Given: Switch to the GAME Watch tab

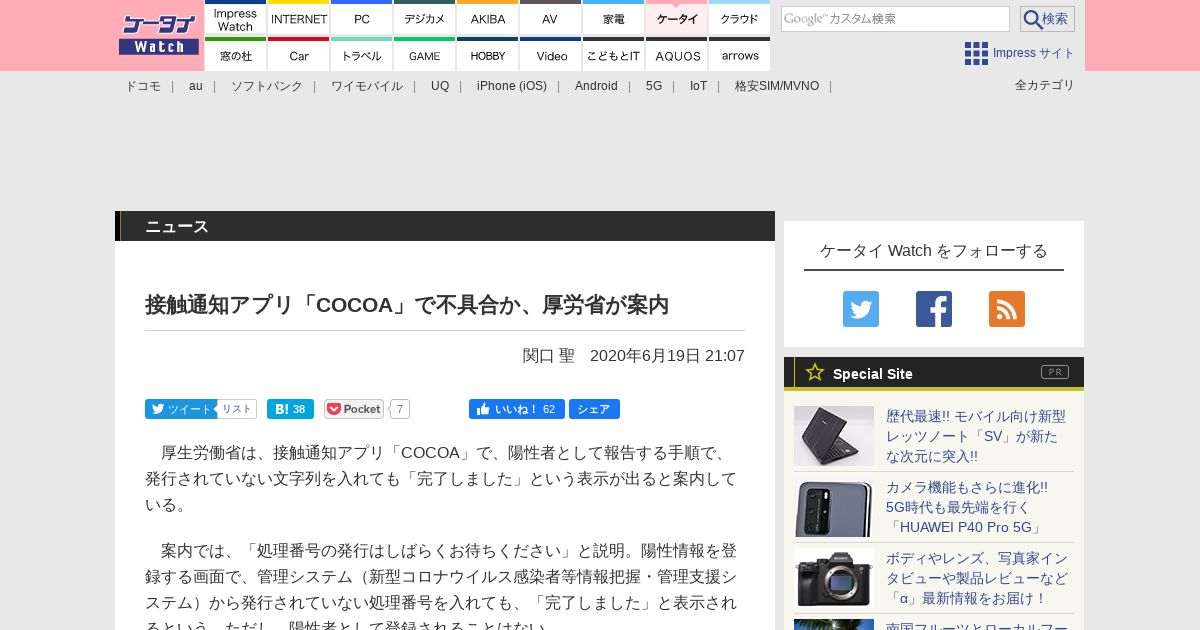Looking at the screenshot, I should point(425,55).
